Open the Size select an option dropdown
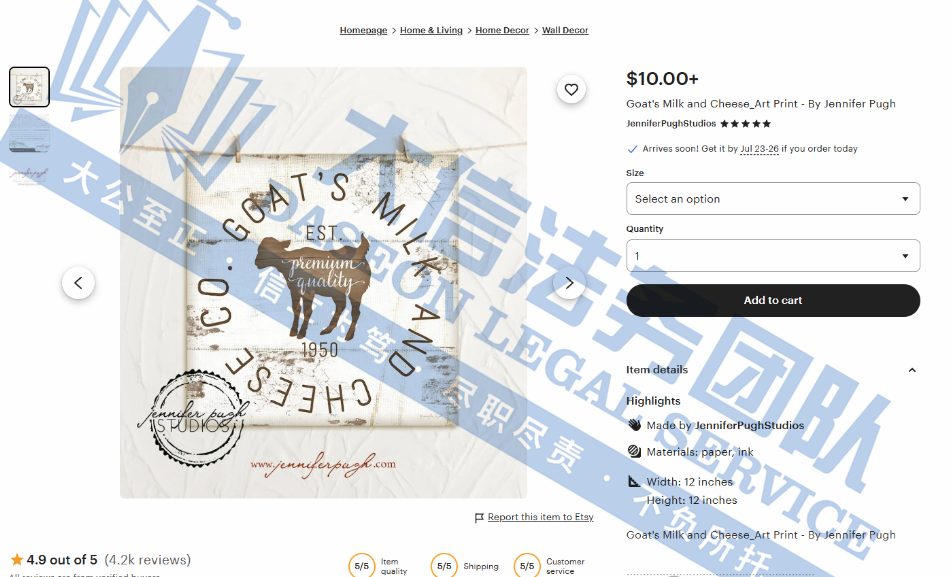Screen dimensions: 951x577 pyautogui.click(x=773, y=198)
